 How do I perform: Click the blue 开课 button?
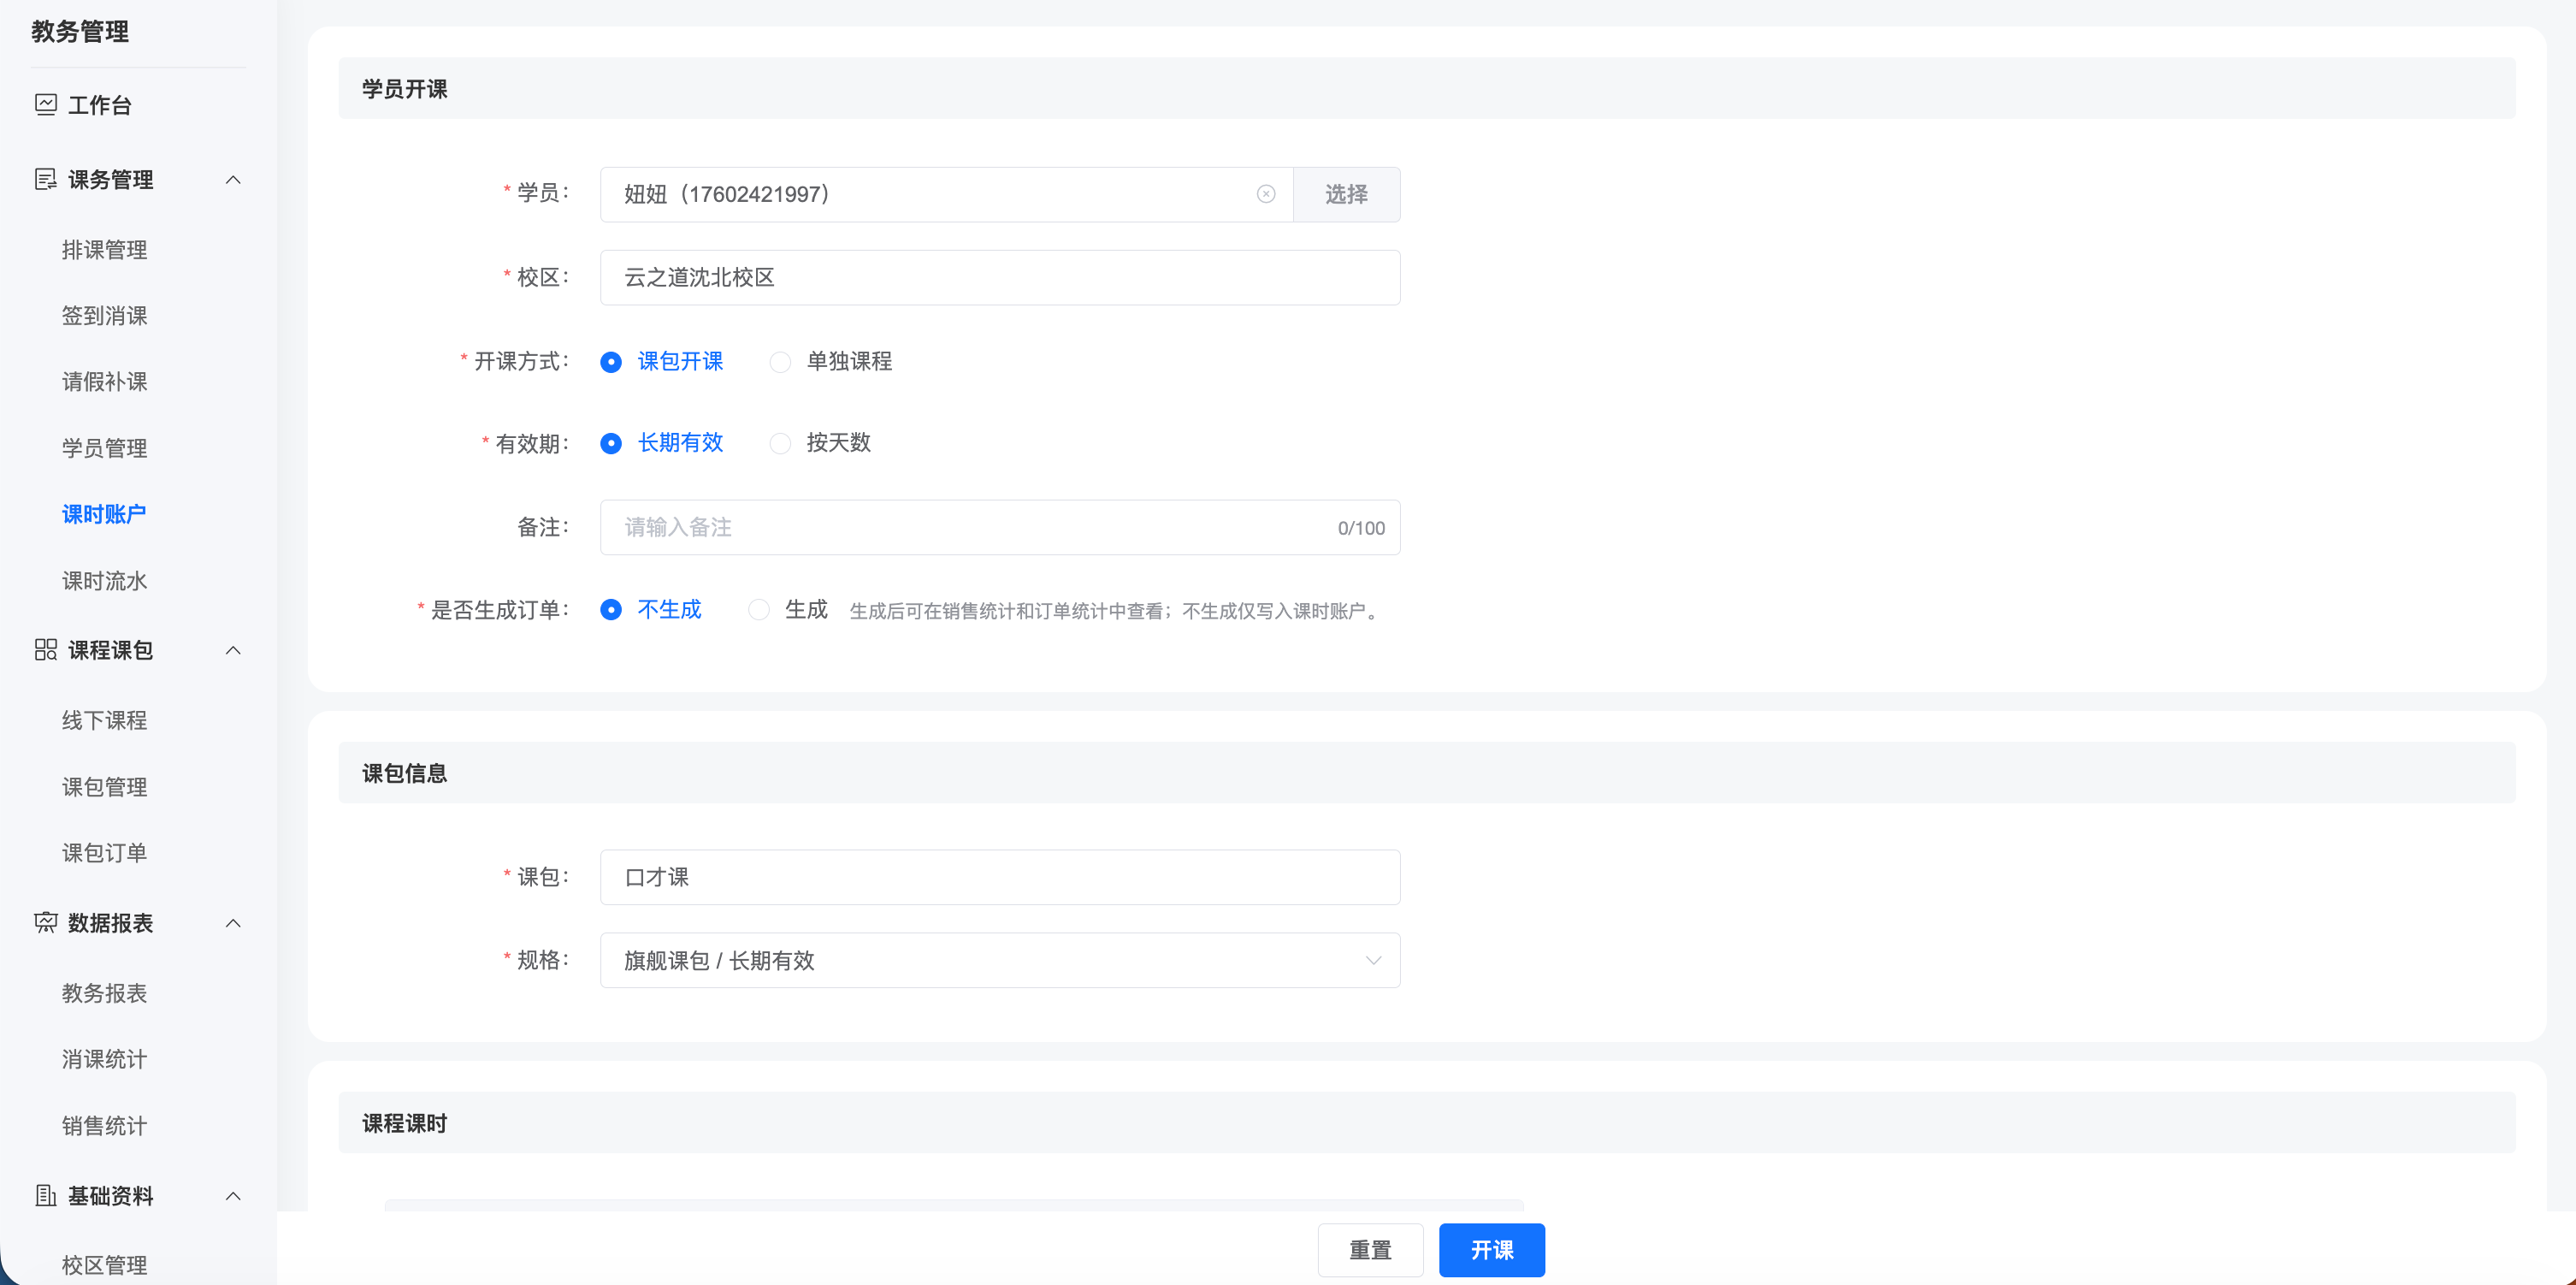point(1492,1250)
